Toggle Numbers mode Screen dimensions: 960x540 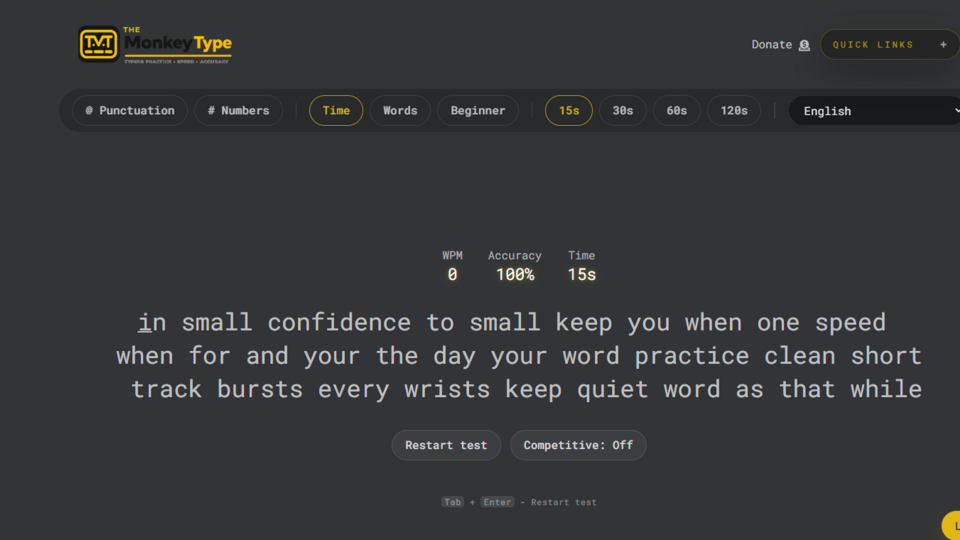[x=238, y=110]
